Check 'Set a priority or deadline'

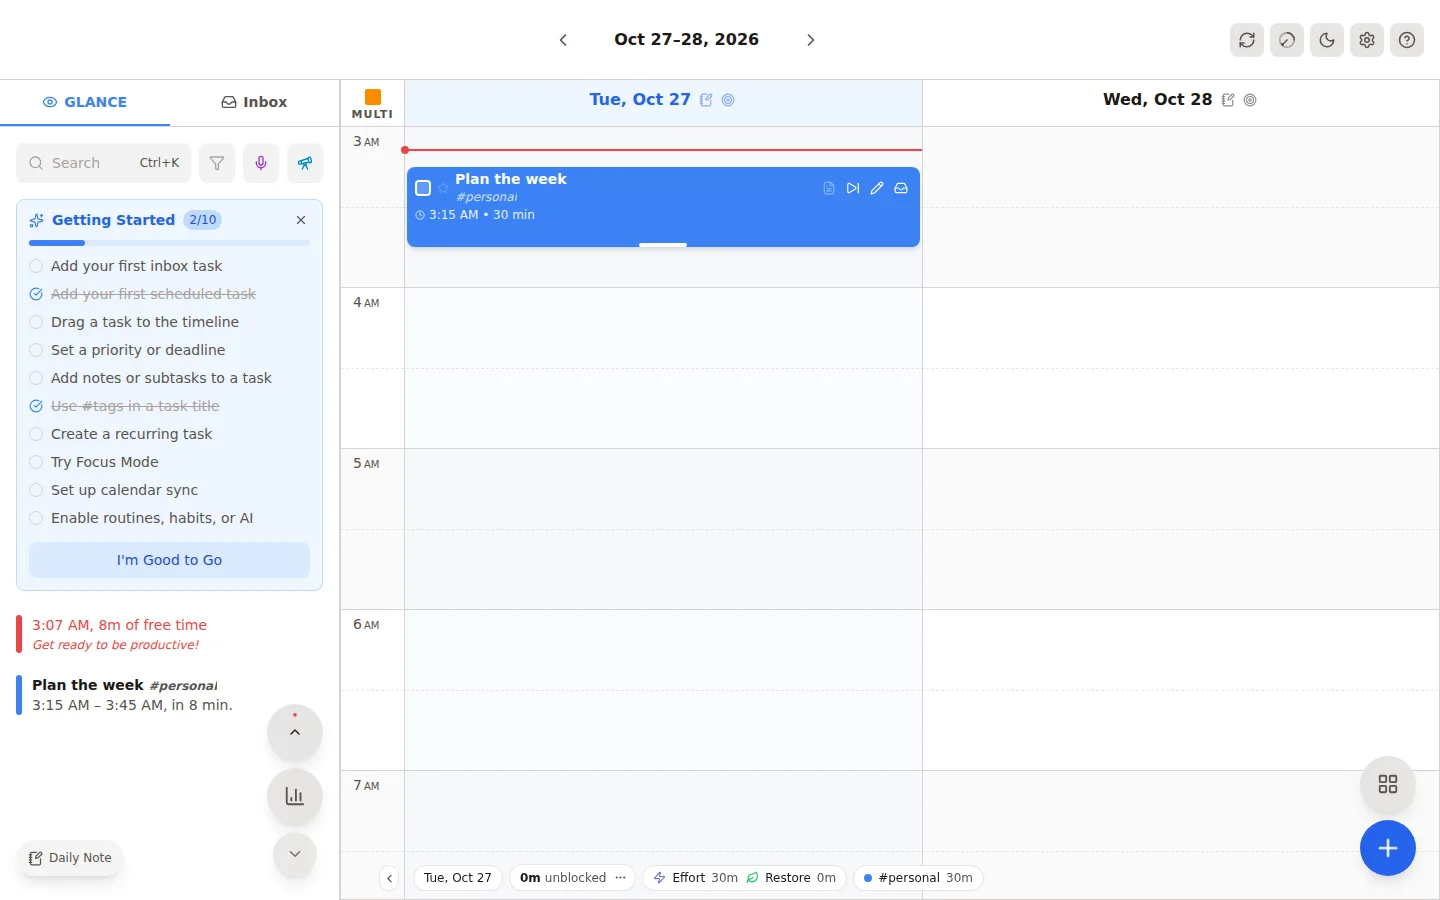[x=36, y=350]
